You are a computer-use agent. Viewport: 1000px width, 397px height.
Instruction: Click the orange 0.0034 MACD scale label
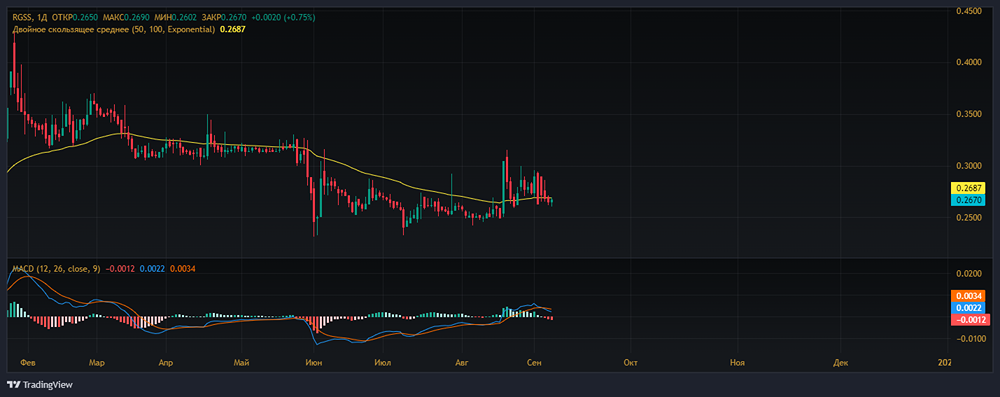pyautogui.click(x=969, y=296)
